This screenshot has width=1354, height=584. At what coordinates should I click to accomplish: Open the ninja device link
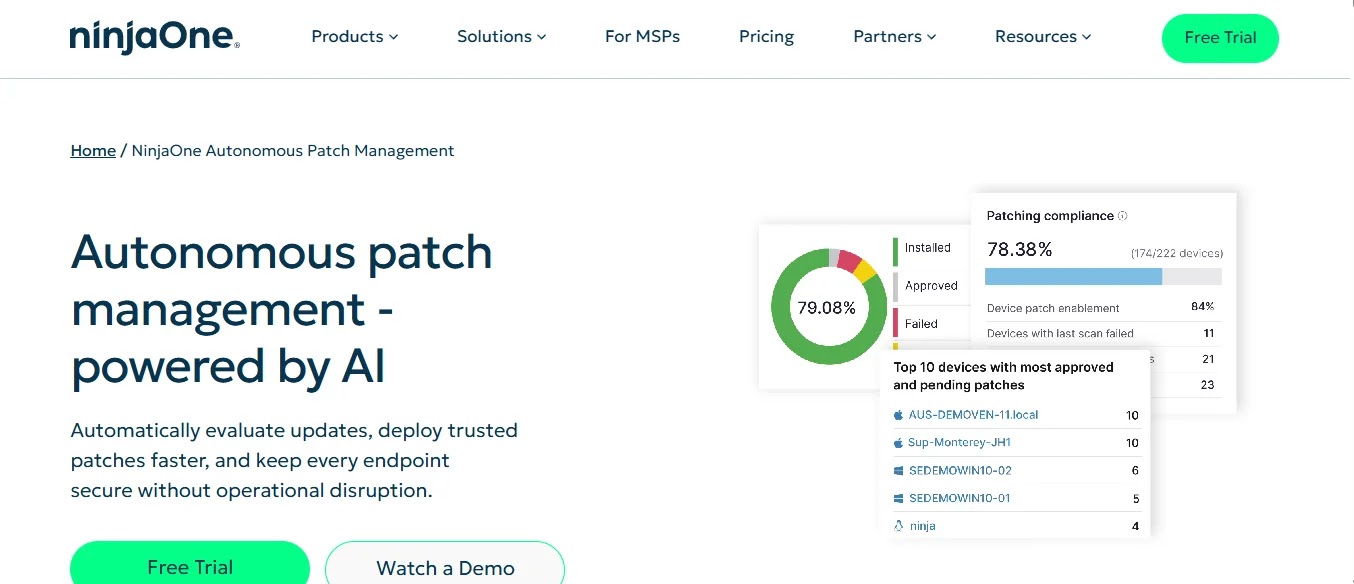922,526
